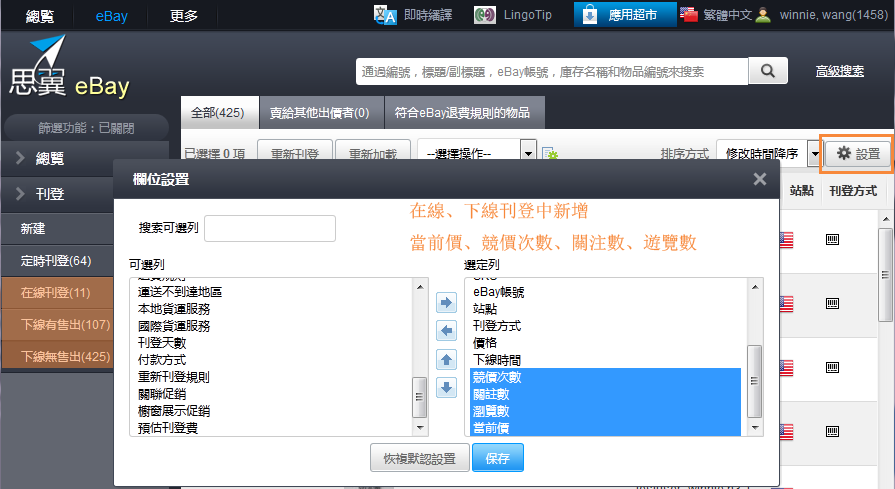
Task: Select 競價次數 in selected columns
Action: point(606,377)
